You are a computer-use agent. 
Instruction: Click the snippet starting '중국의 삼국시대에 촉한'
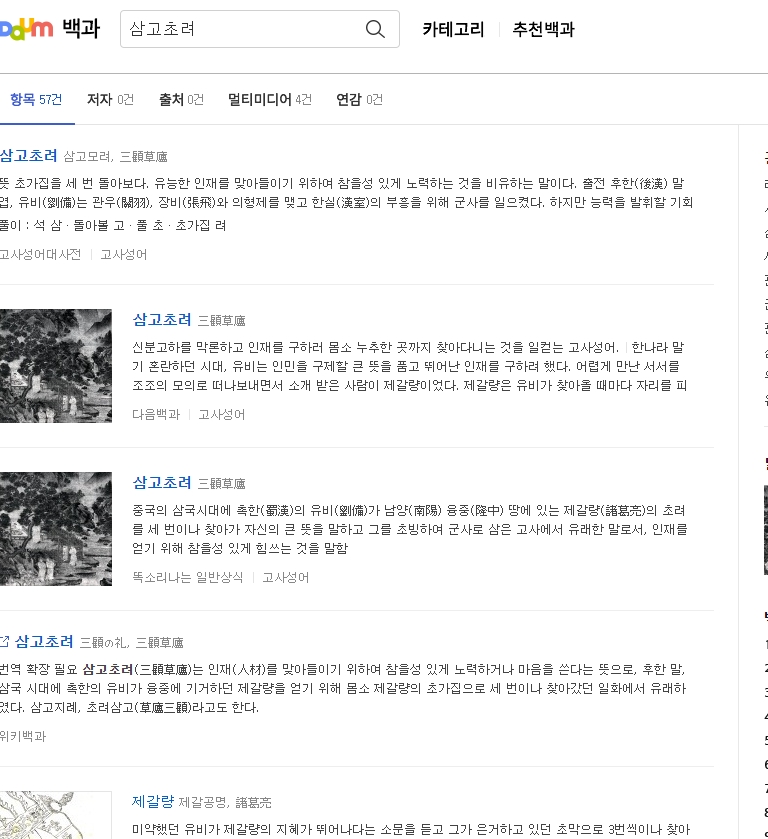point(409,529)
